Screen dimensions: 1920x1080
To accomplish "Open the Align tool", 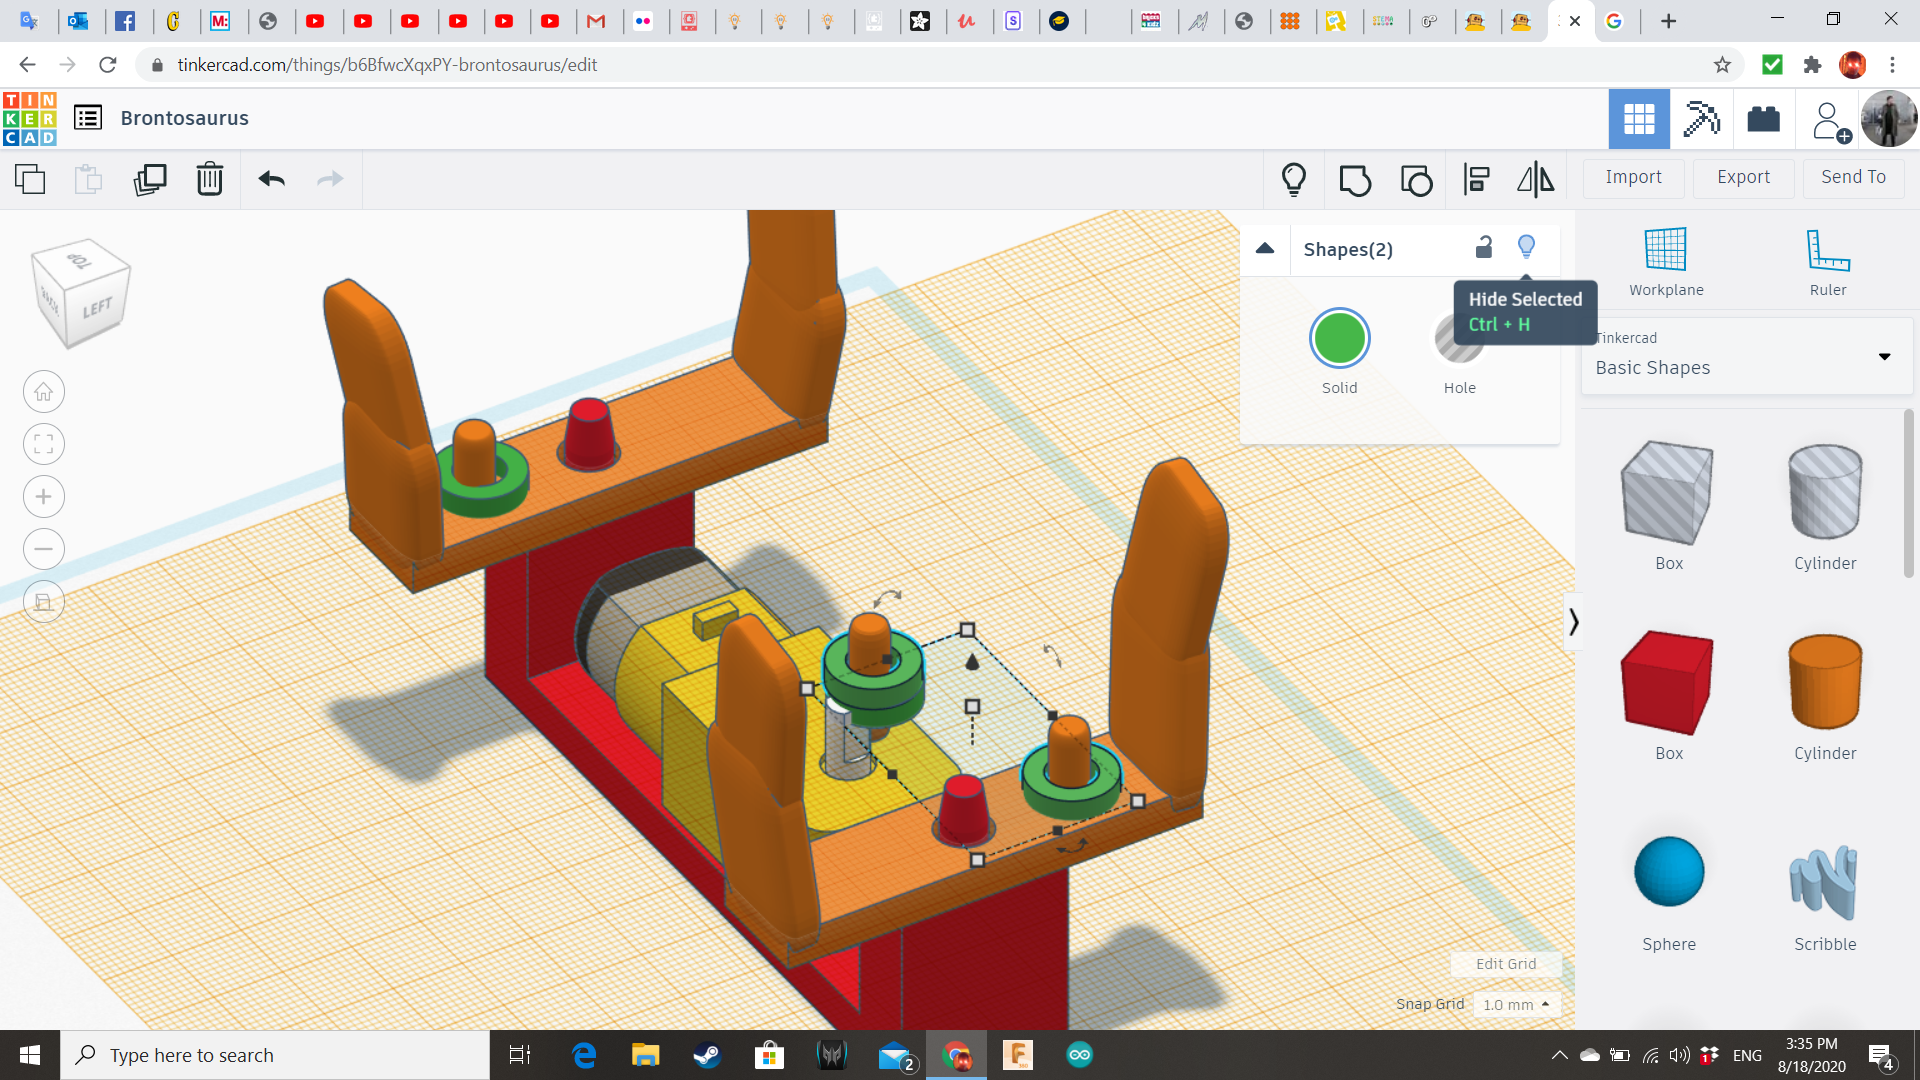I will (x=1476, y=180).
